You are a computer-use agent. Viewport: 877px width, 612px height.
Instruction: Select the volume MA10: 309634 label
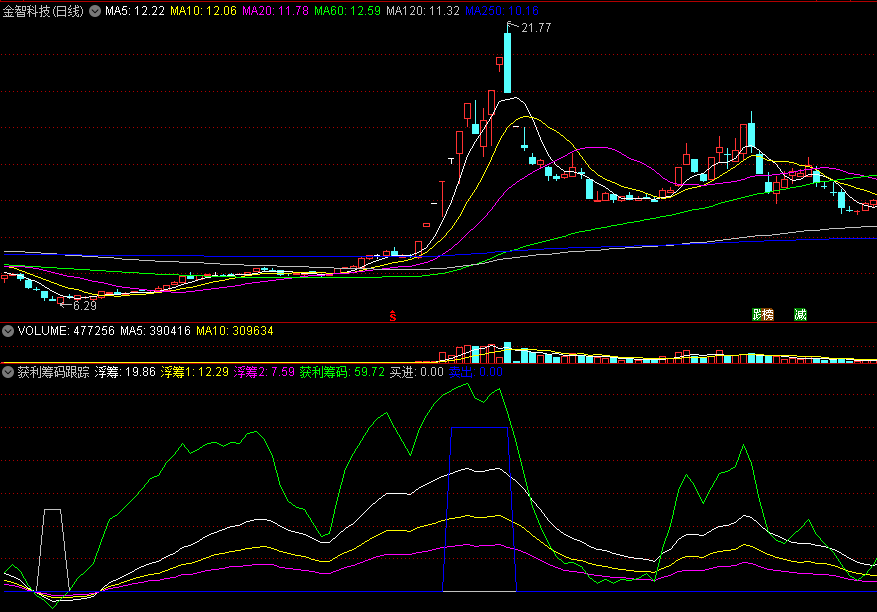coord(234,331)
